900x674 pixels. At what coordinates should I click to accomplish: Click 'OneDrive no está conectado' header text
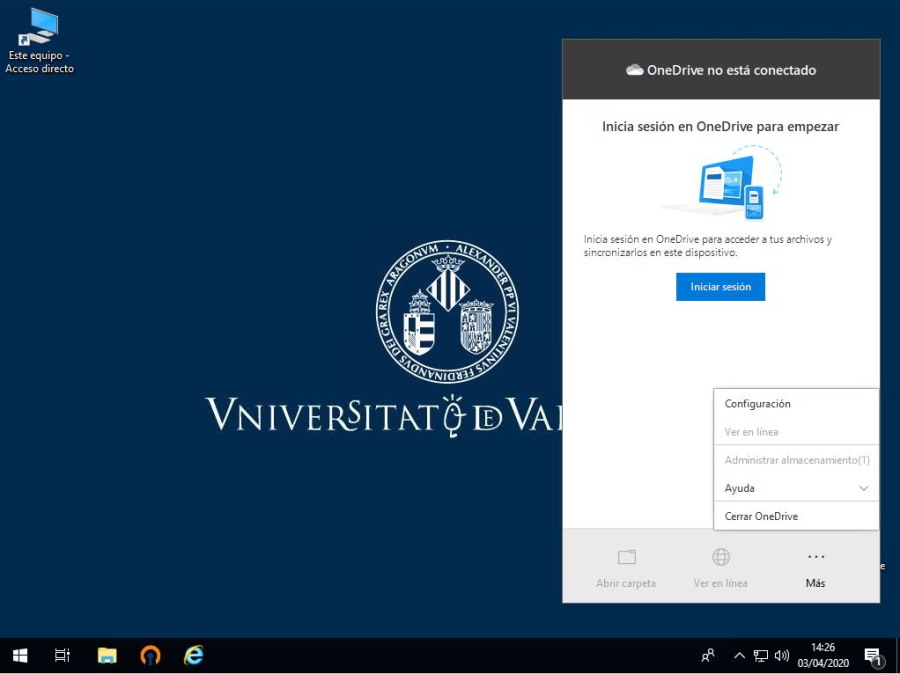coord(731,70)
